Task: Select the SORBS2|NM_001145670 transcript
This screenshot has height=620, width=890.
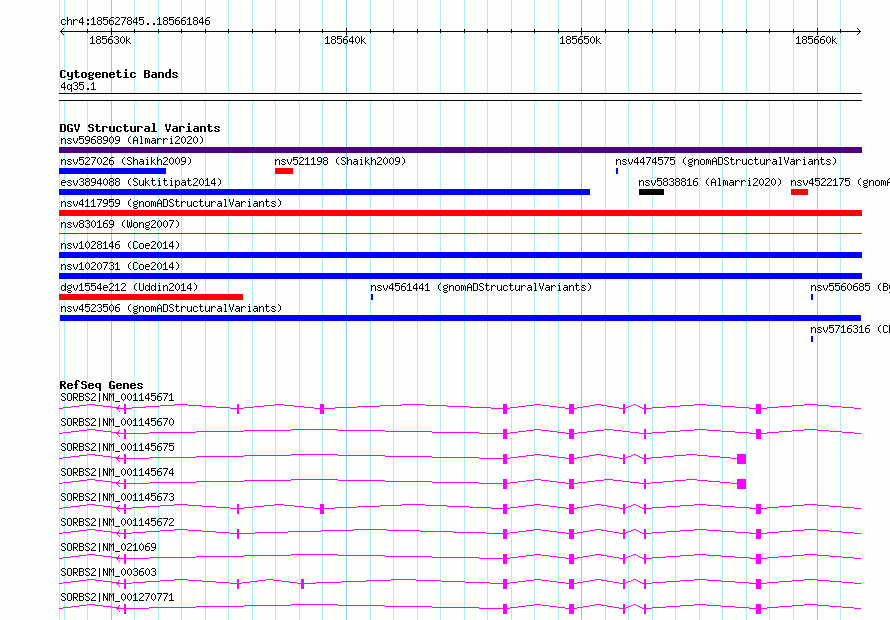Action: pyautogui.click(x=460, y=434)
